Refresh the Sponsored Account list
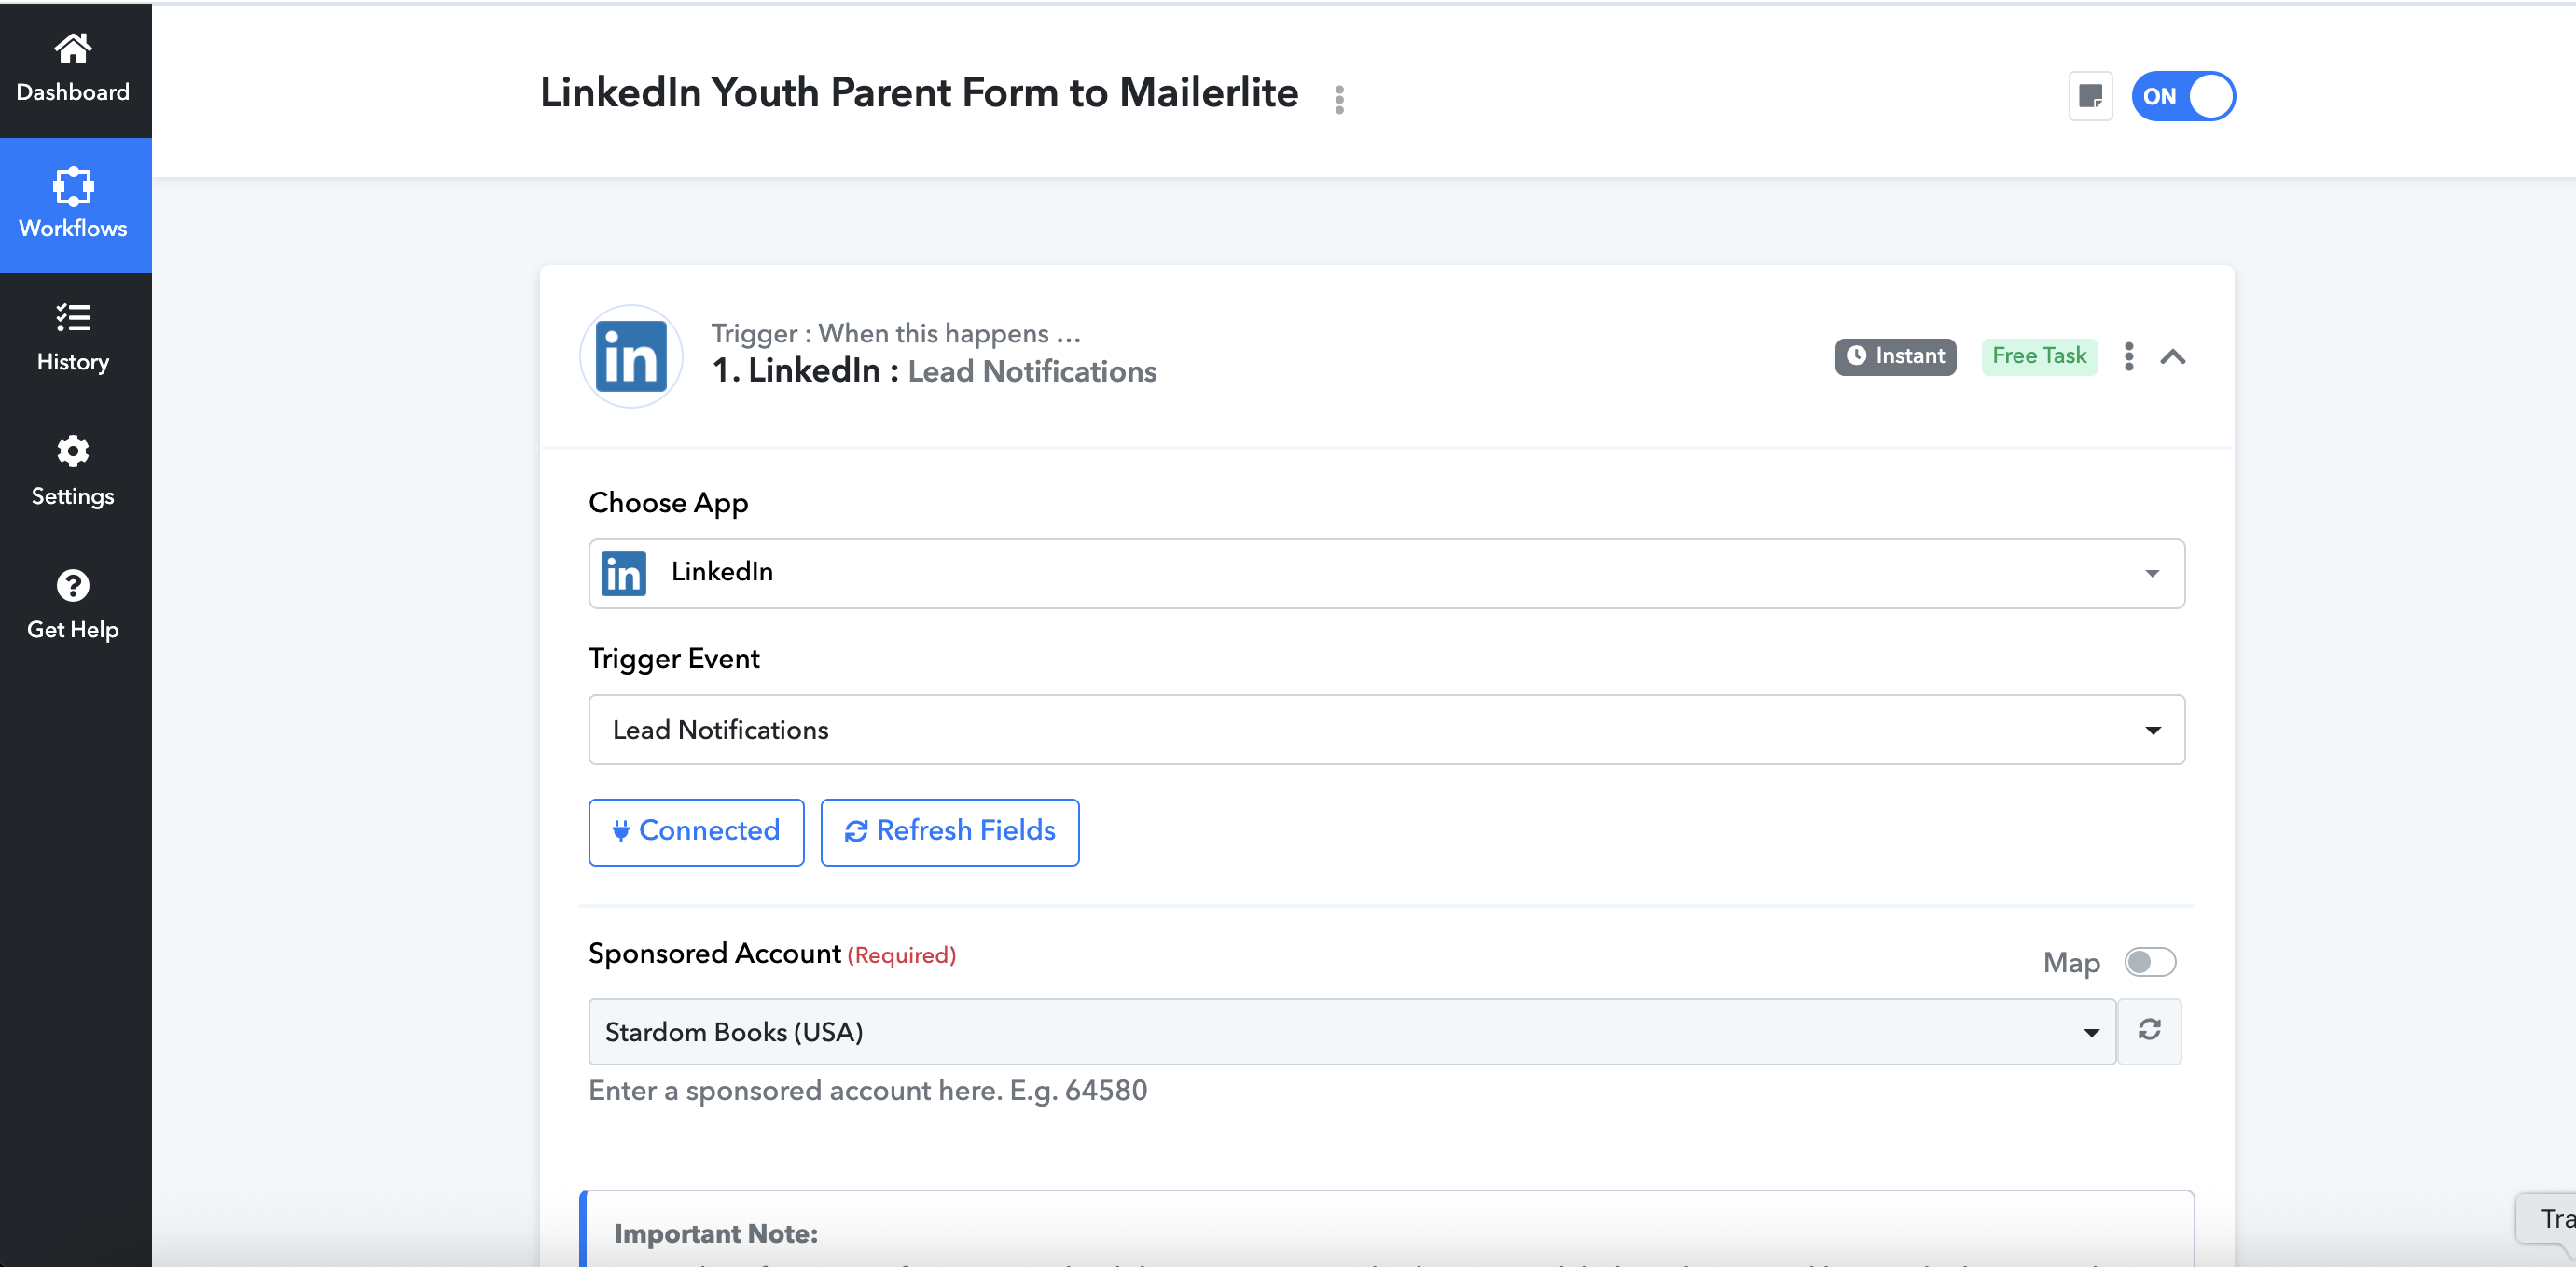 2149,1030
